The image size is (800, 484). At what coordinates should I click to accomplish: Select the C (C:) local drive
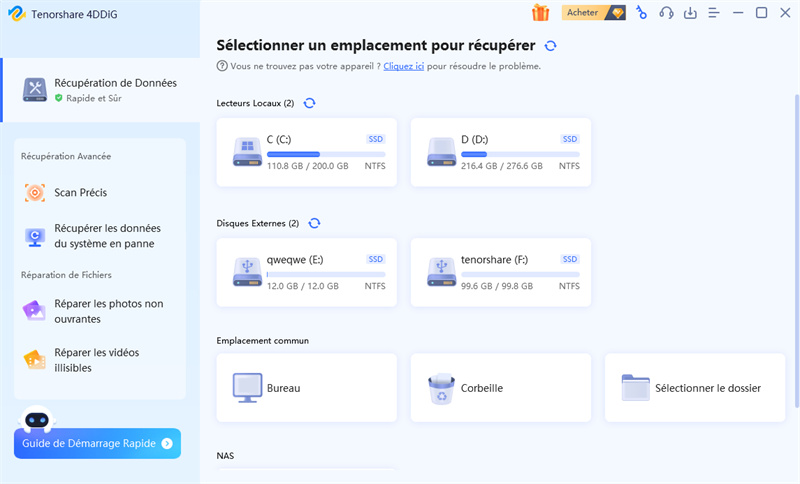(x=306, y=152)
